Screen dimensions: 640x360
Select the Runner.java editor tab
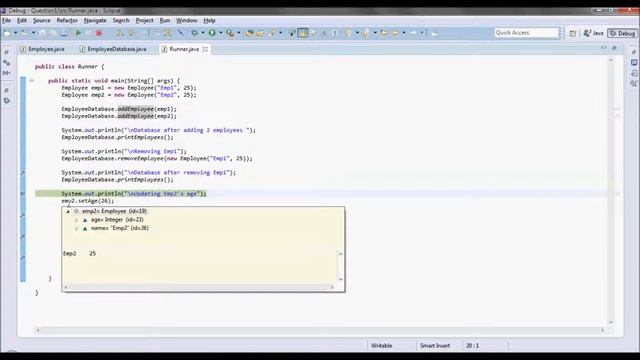coord(184,49)
